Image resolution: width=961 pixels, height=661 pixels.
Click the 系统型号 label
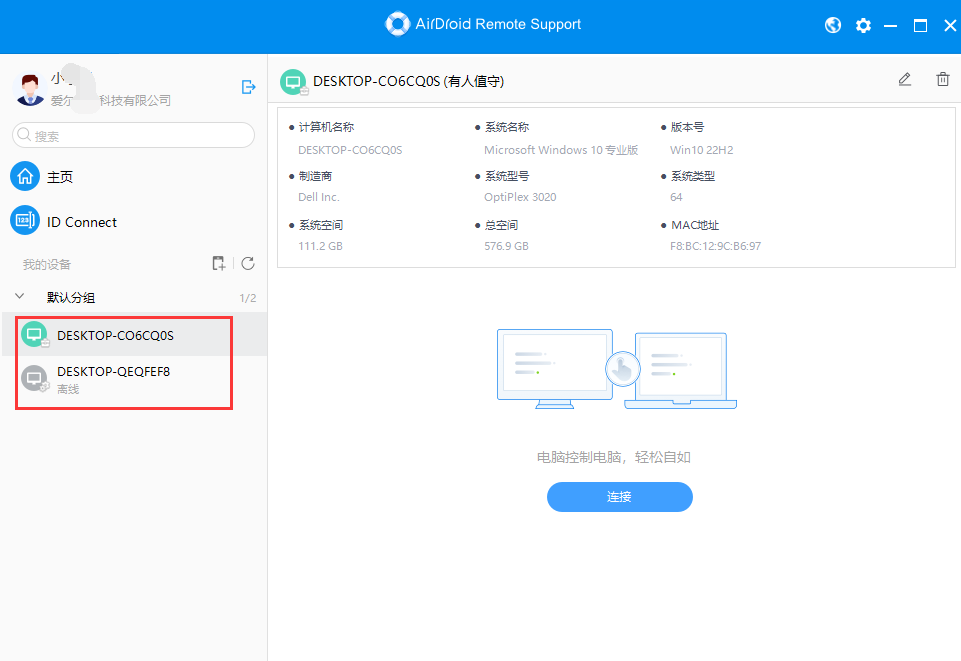pos(507,176)
